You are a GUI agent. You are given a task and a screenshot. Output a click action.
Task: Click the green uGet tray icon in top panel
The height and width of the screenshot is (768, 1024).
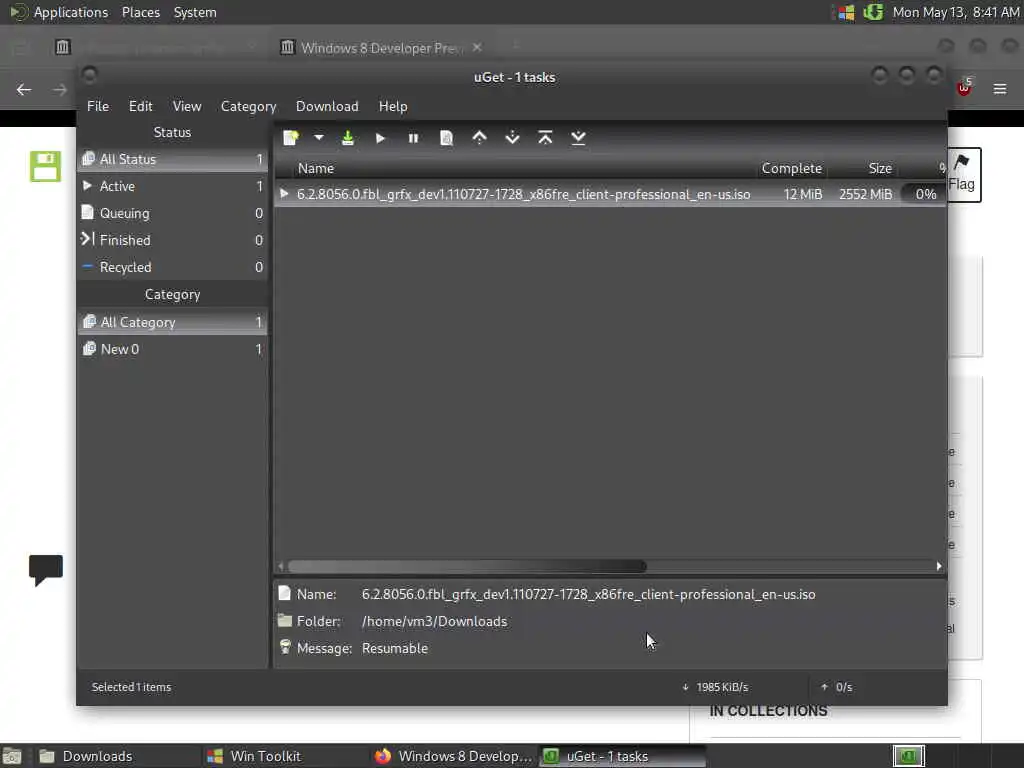(x=873, y=12)
